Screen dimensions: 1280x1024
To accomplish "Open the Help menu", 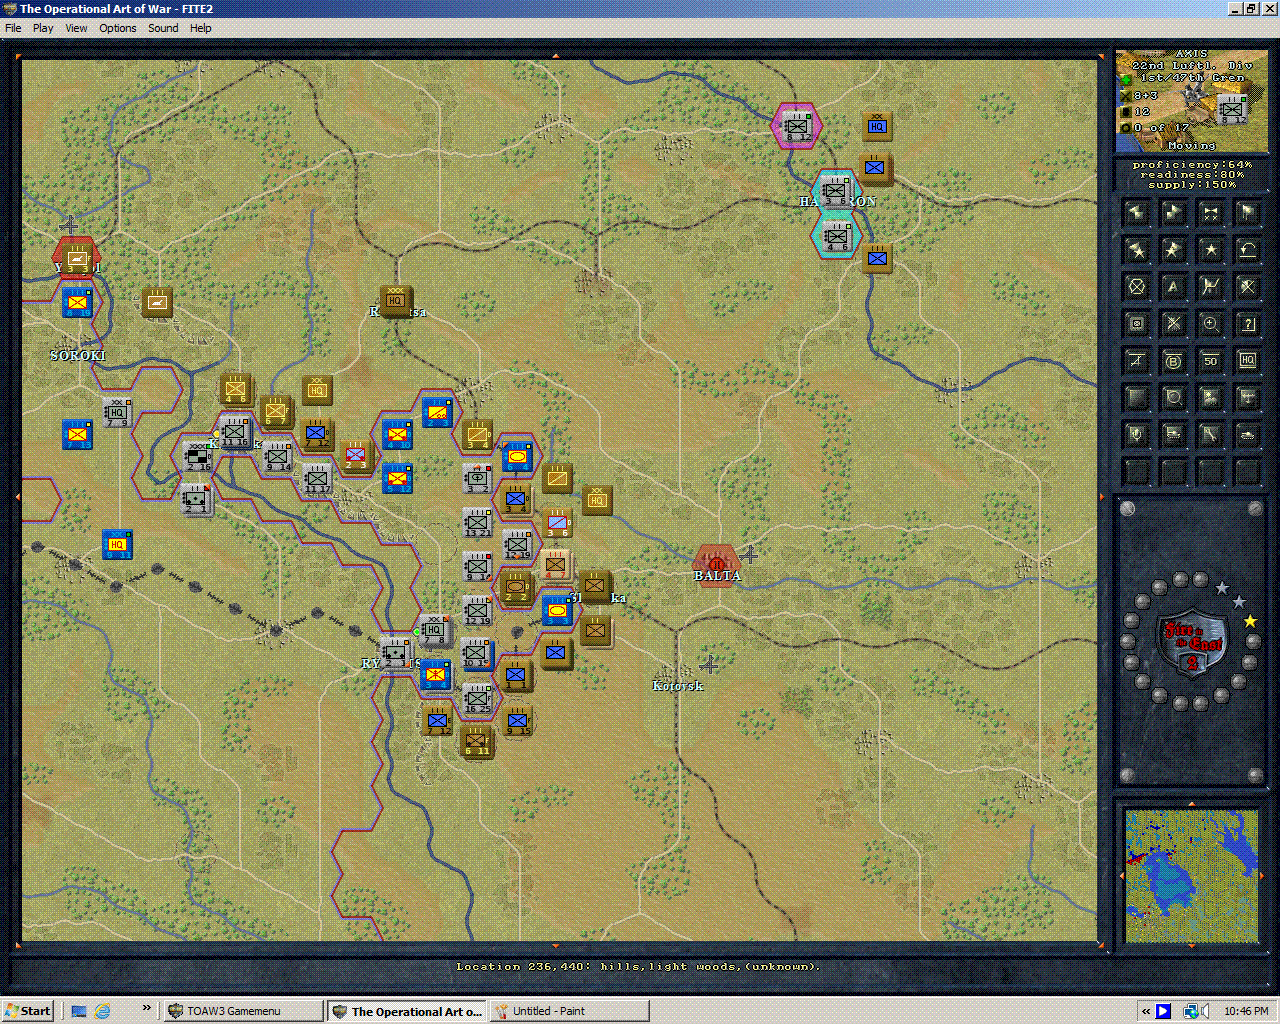I will pos(201,28).
